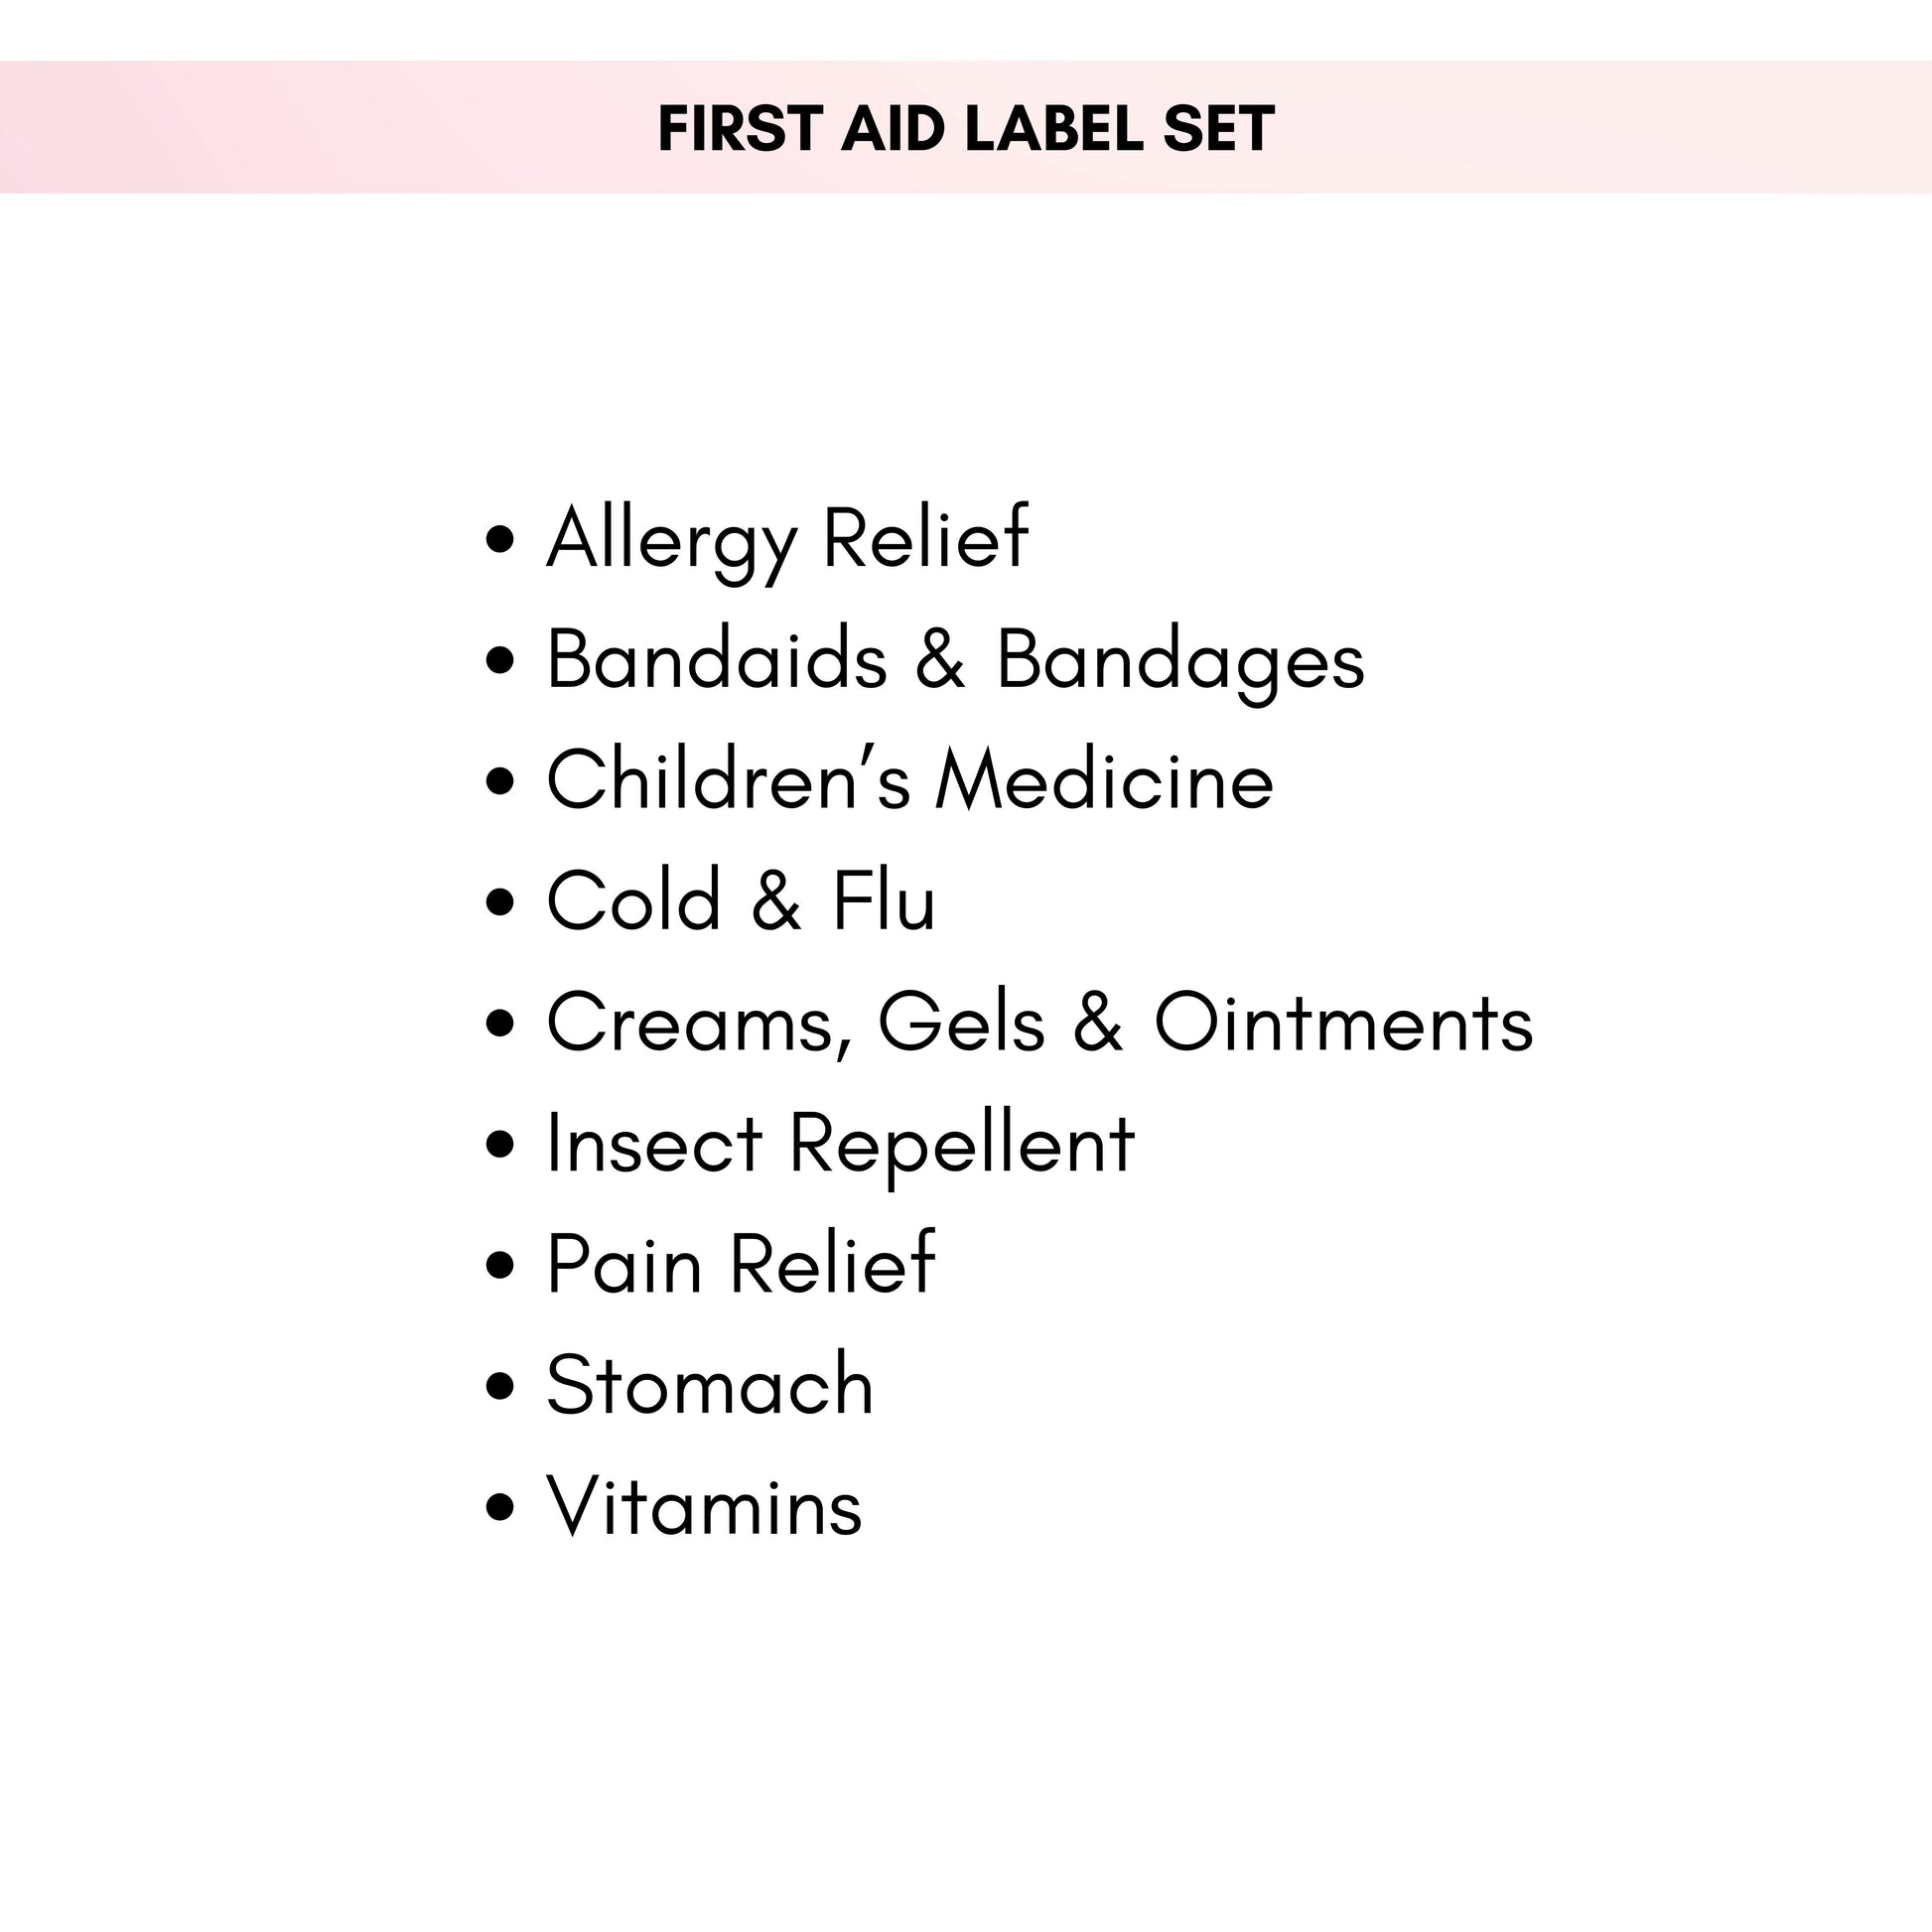Select the bullet before Insect Repellent
The width and height of the screenshot is (1932, 1932).
coord(499,1145)
